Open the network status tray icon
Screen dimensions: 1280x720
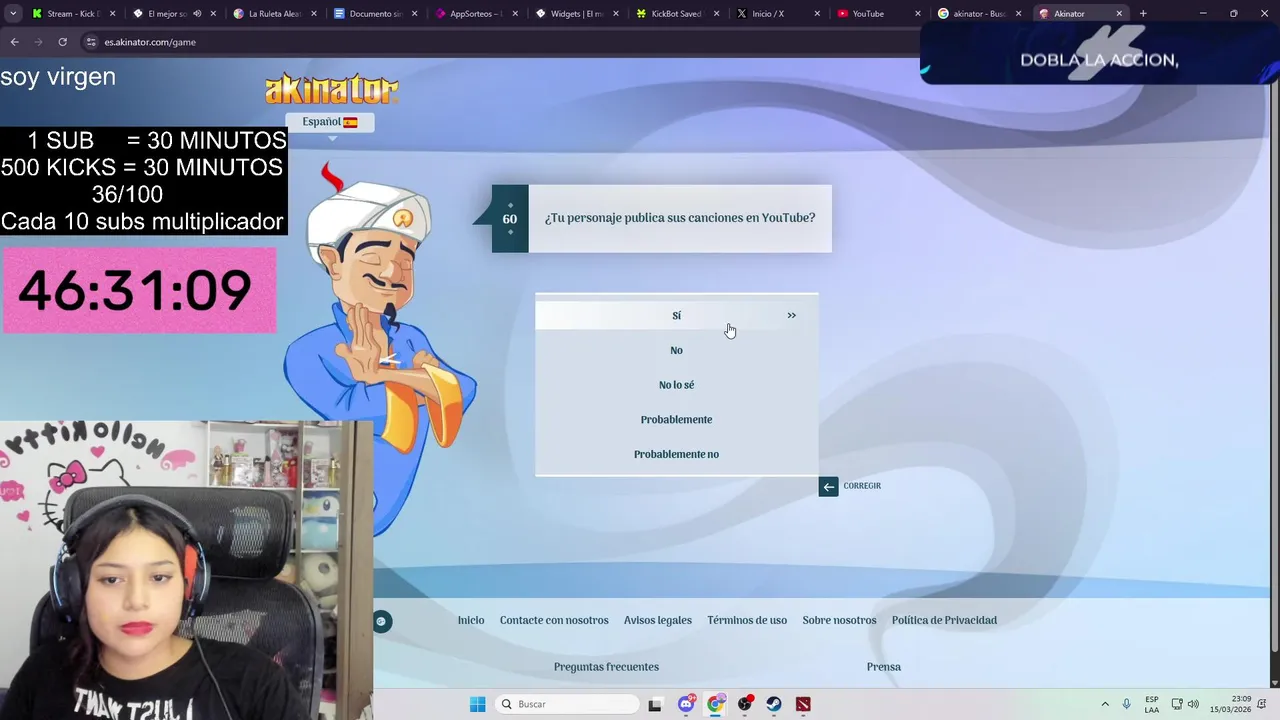pyautogui.click(x=1177, y=704)
